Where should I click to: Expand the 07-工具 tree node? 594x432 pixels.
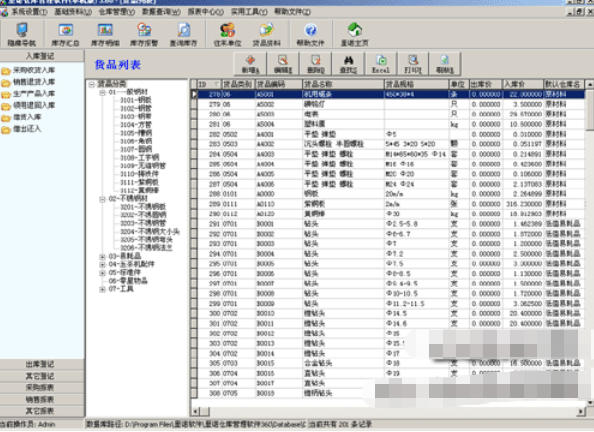102,290
